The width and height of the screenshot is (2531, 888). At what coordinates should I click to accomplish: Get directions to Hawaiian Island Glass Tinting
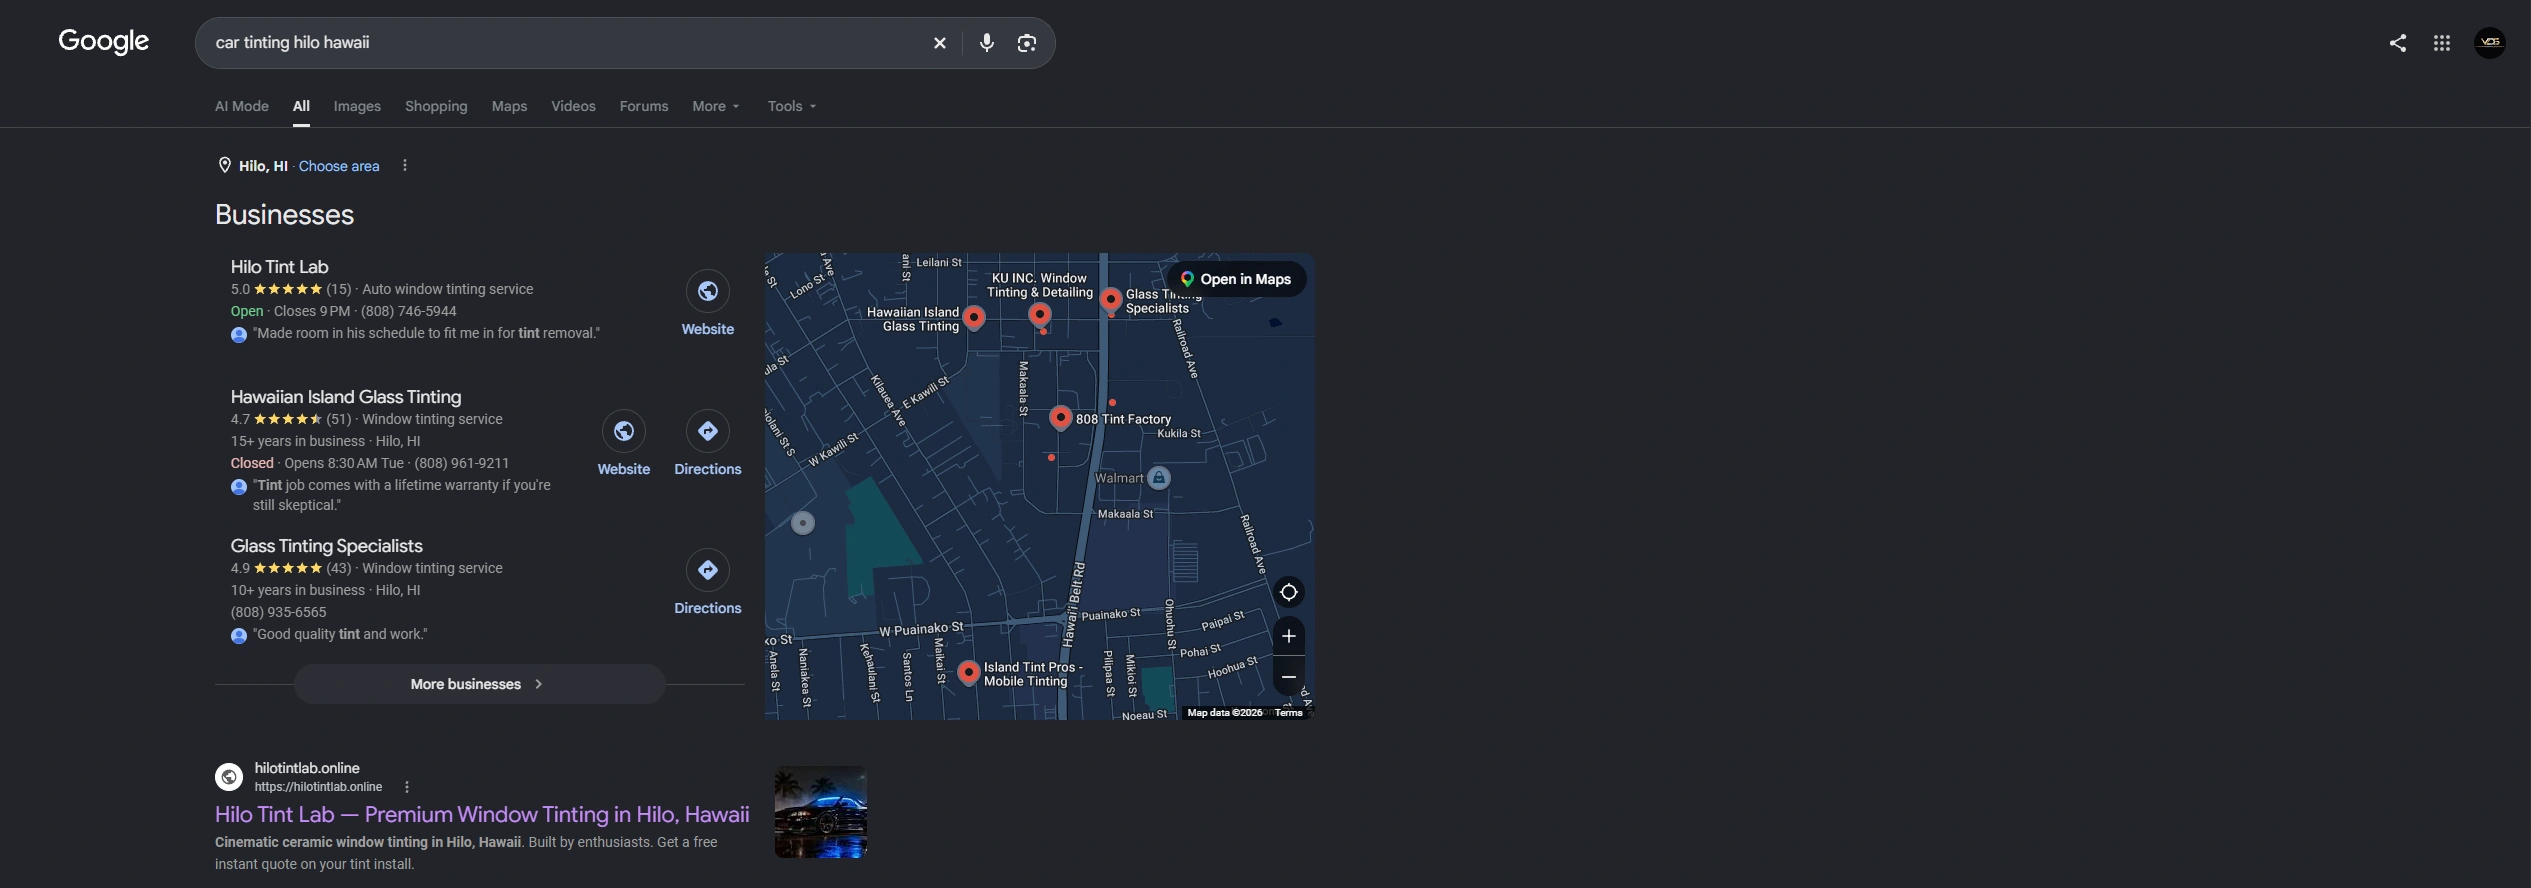tap(707, 431)
